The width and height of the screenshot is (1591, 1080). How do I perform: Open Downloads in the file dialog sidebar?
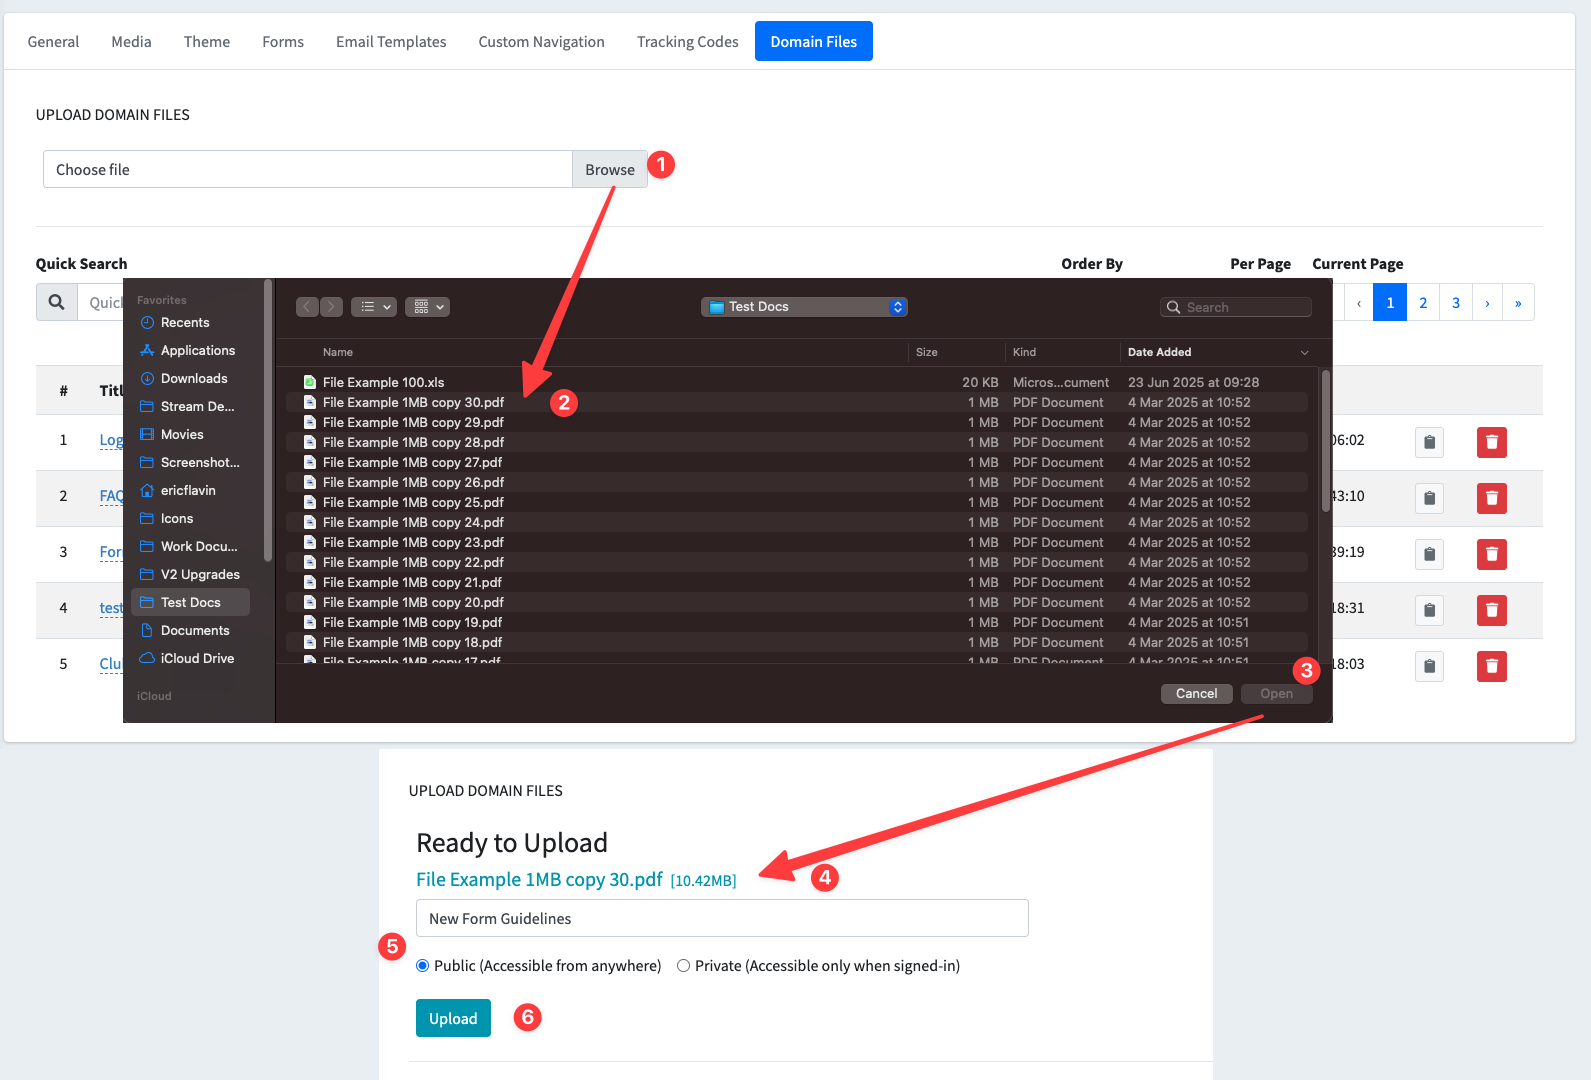(x=190, y=378)
